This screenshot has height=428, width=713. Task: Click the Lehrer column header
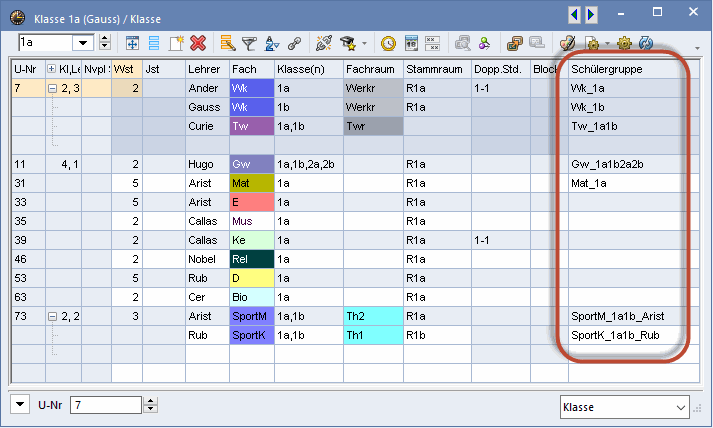click(x=206, y=69)
